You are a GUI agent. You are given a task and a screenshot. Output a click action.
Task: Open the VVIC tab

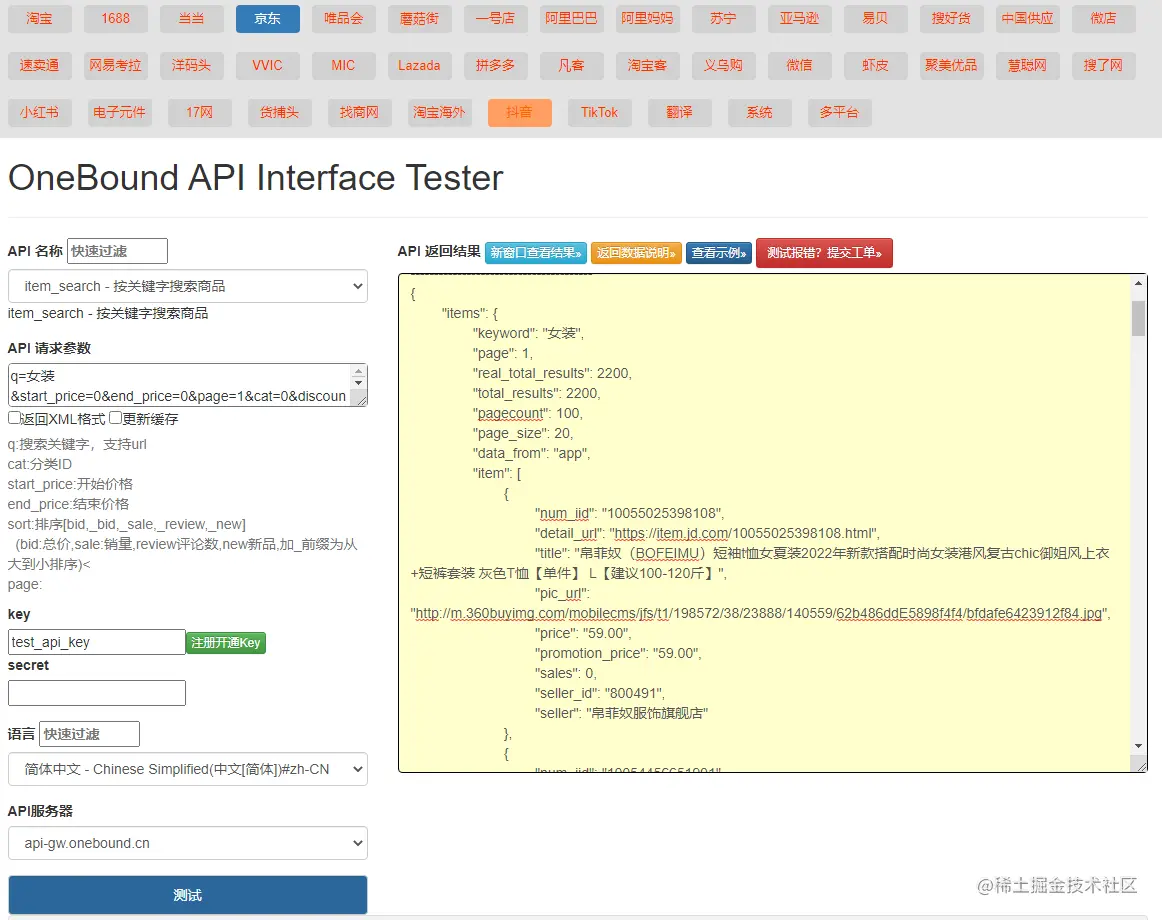pyautogui.click(x=268, y=65)
